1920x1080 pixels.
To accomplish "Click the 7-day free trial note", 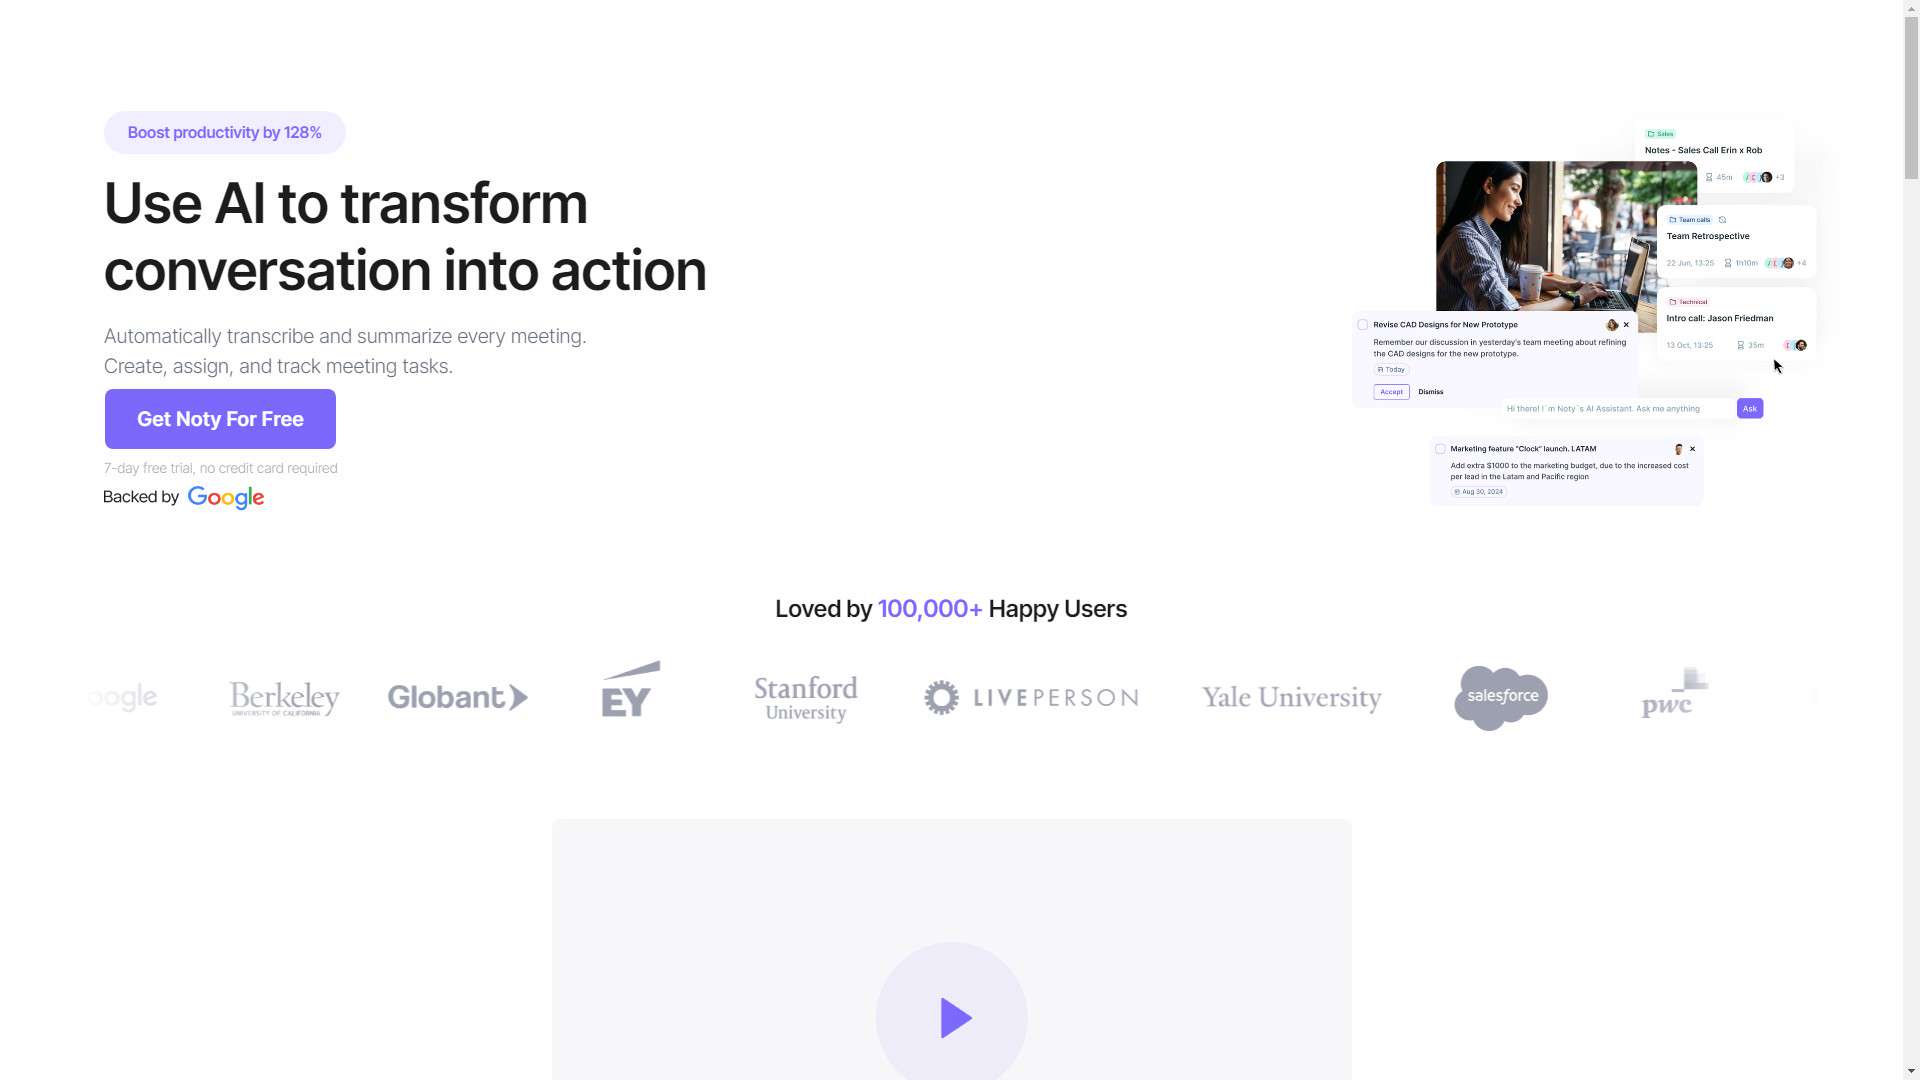I will [x=221, y=468].
